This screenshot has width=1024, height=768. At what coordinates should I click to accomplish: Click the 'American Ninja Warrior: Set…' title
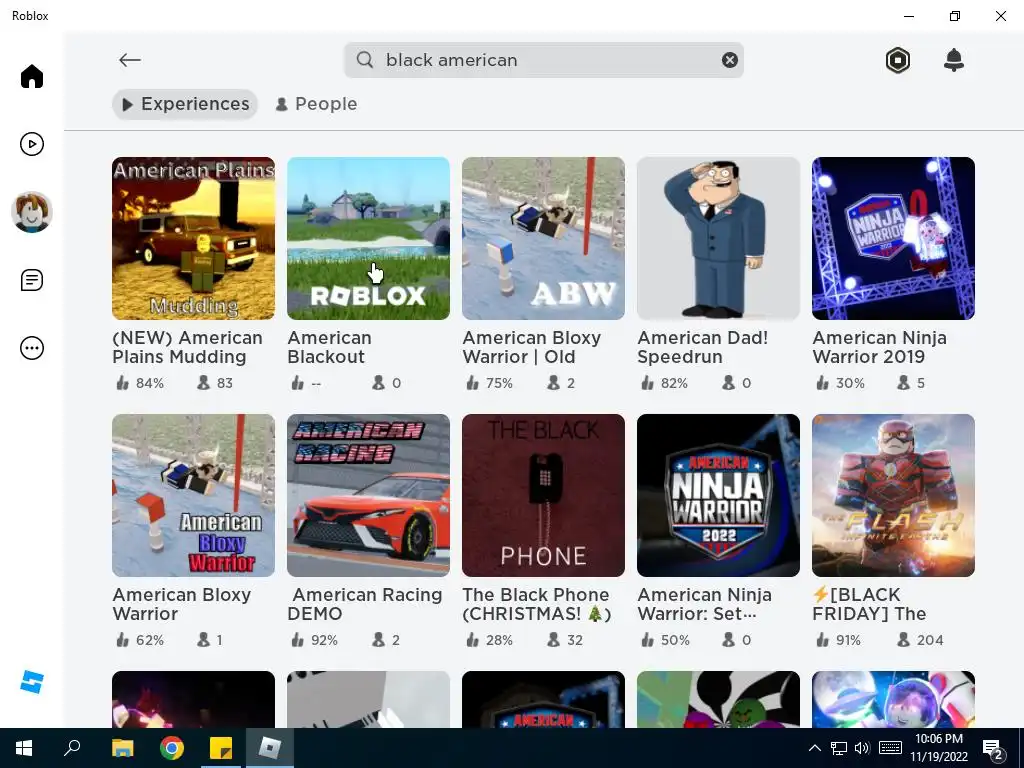coord(705,604)
